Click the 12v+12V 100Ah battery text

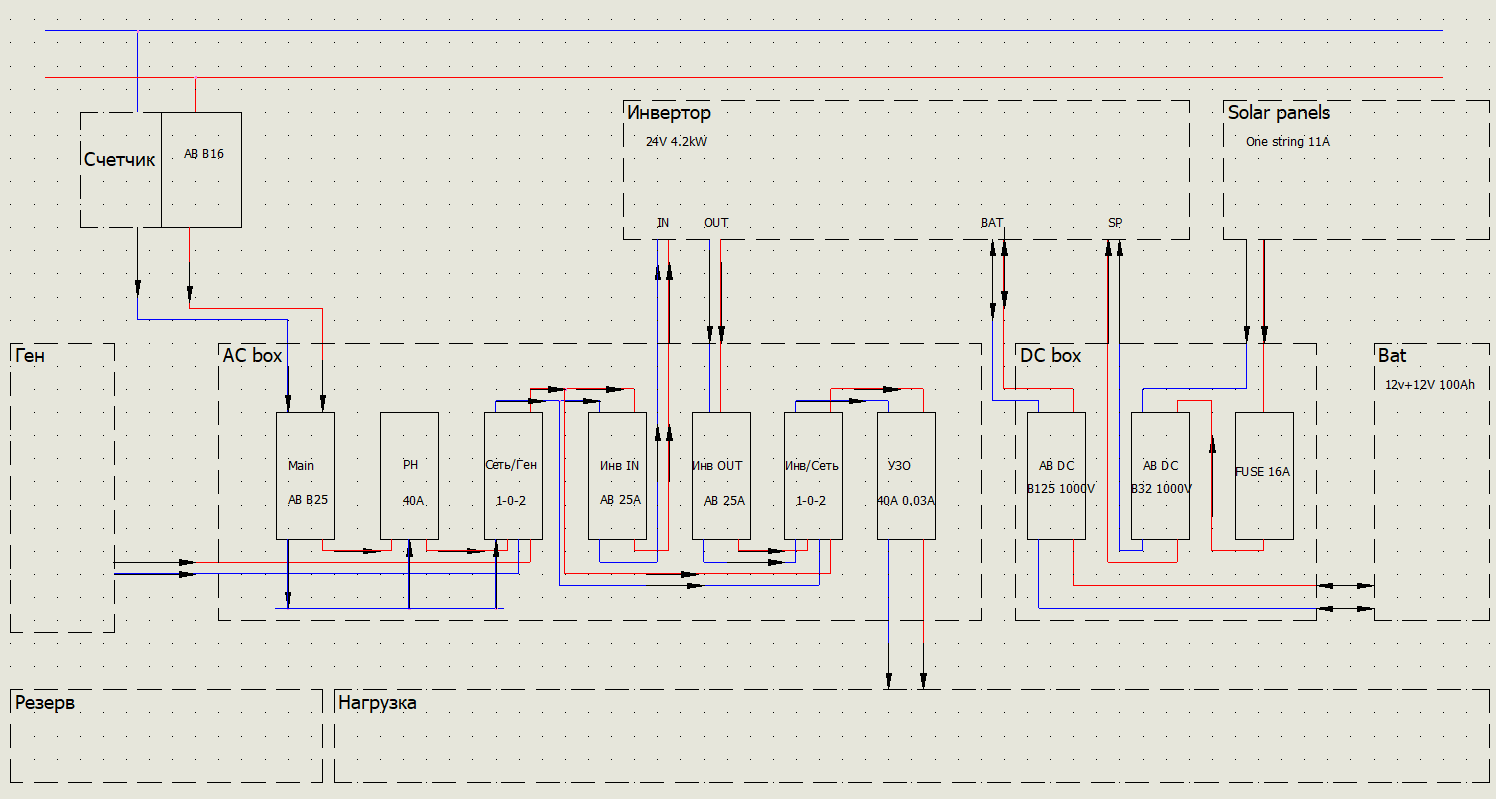click(1430, 385)
